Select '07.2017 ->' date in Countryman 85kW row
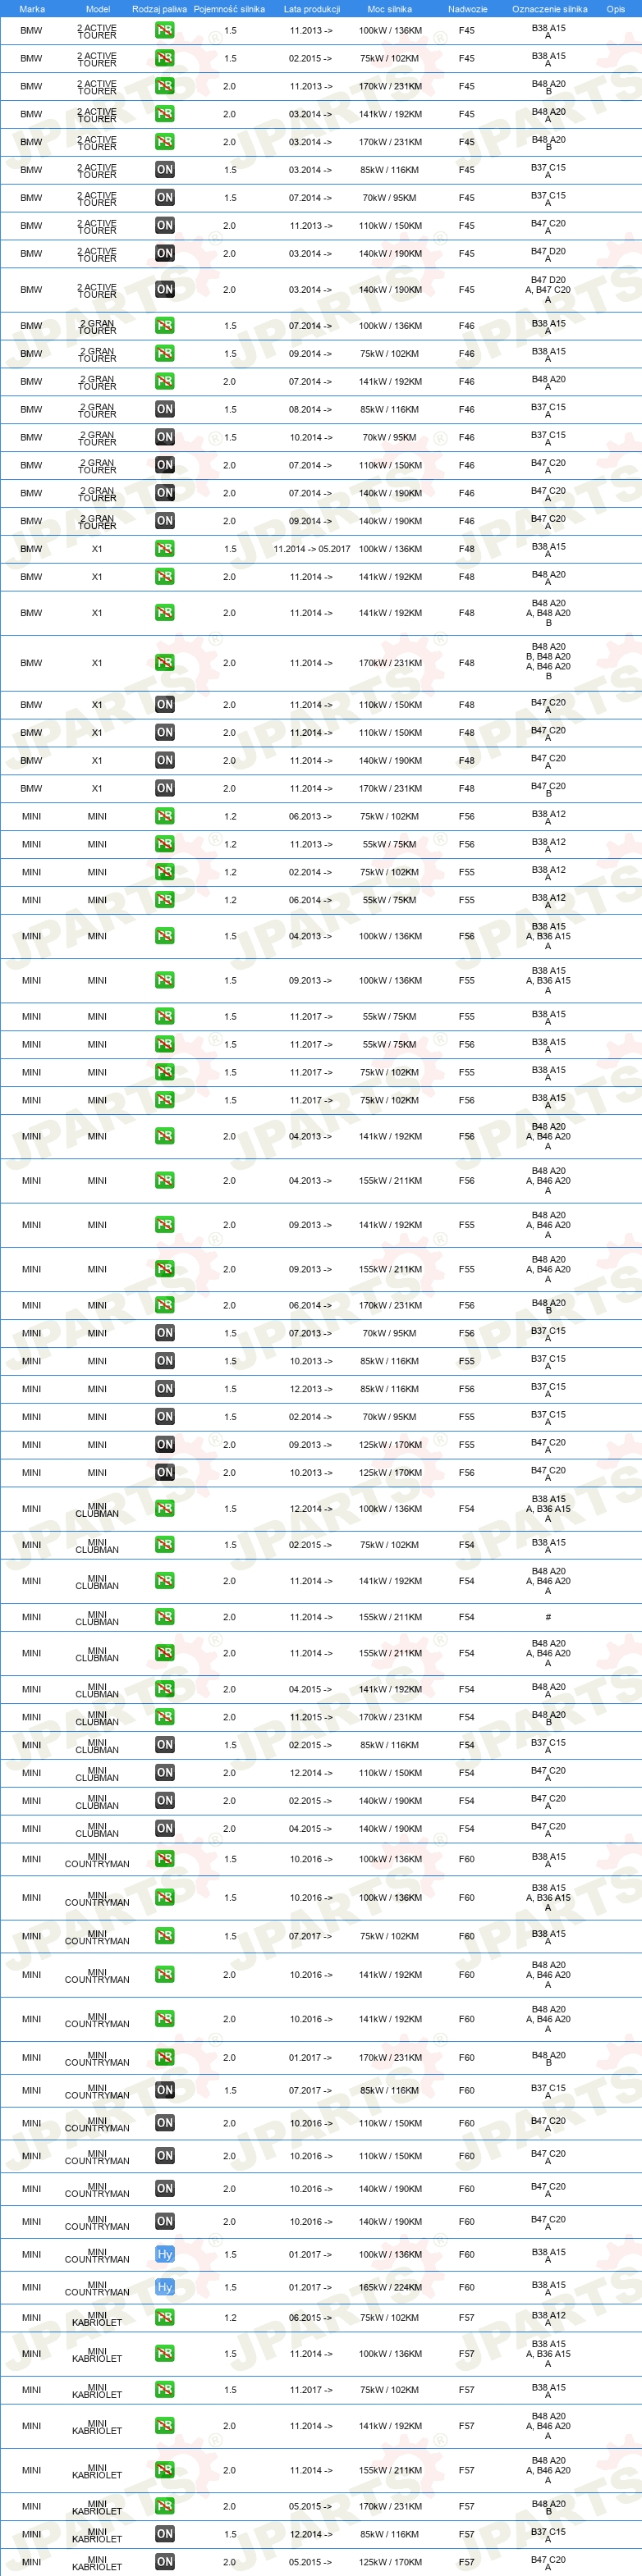The width and height of the screenshot is (642, 2576). [x=311, y=2090]
